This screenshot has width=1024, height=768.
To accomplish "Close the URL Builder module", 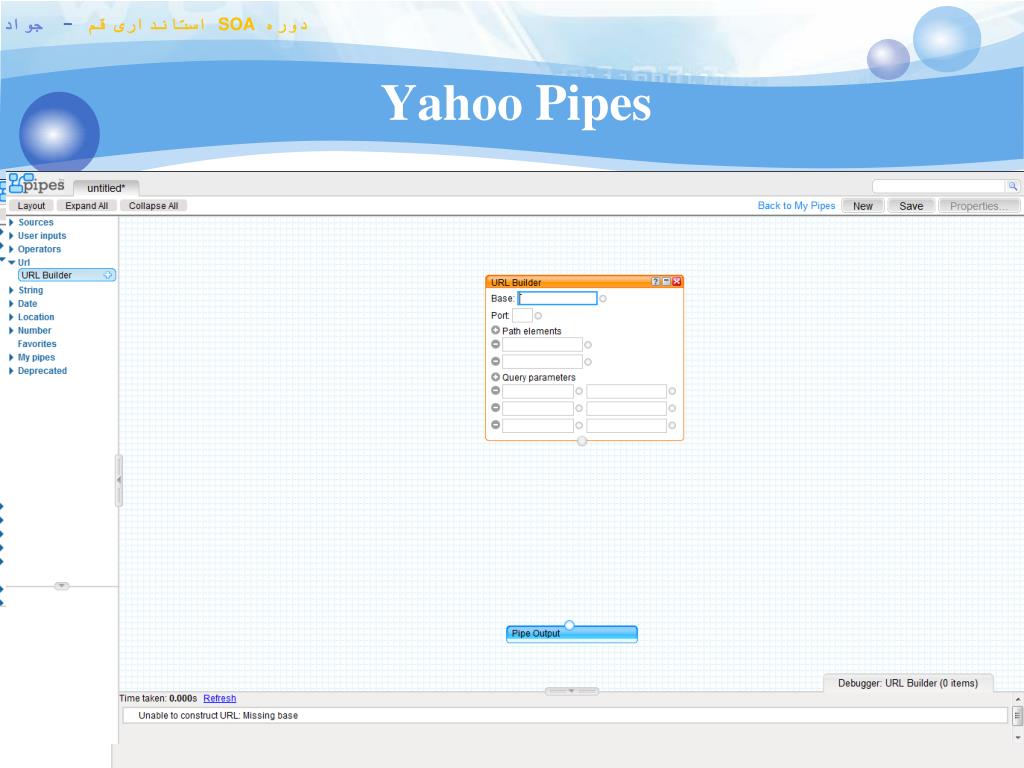I will (677, 281).
